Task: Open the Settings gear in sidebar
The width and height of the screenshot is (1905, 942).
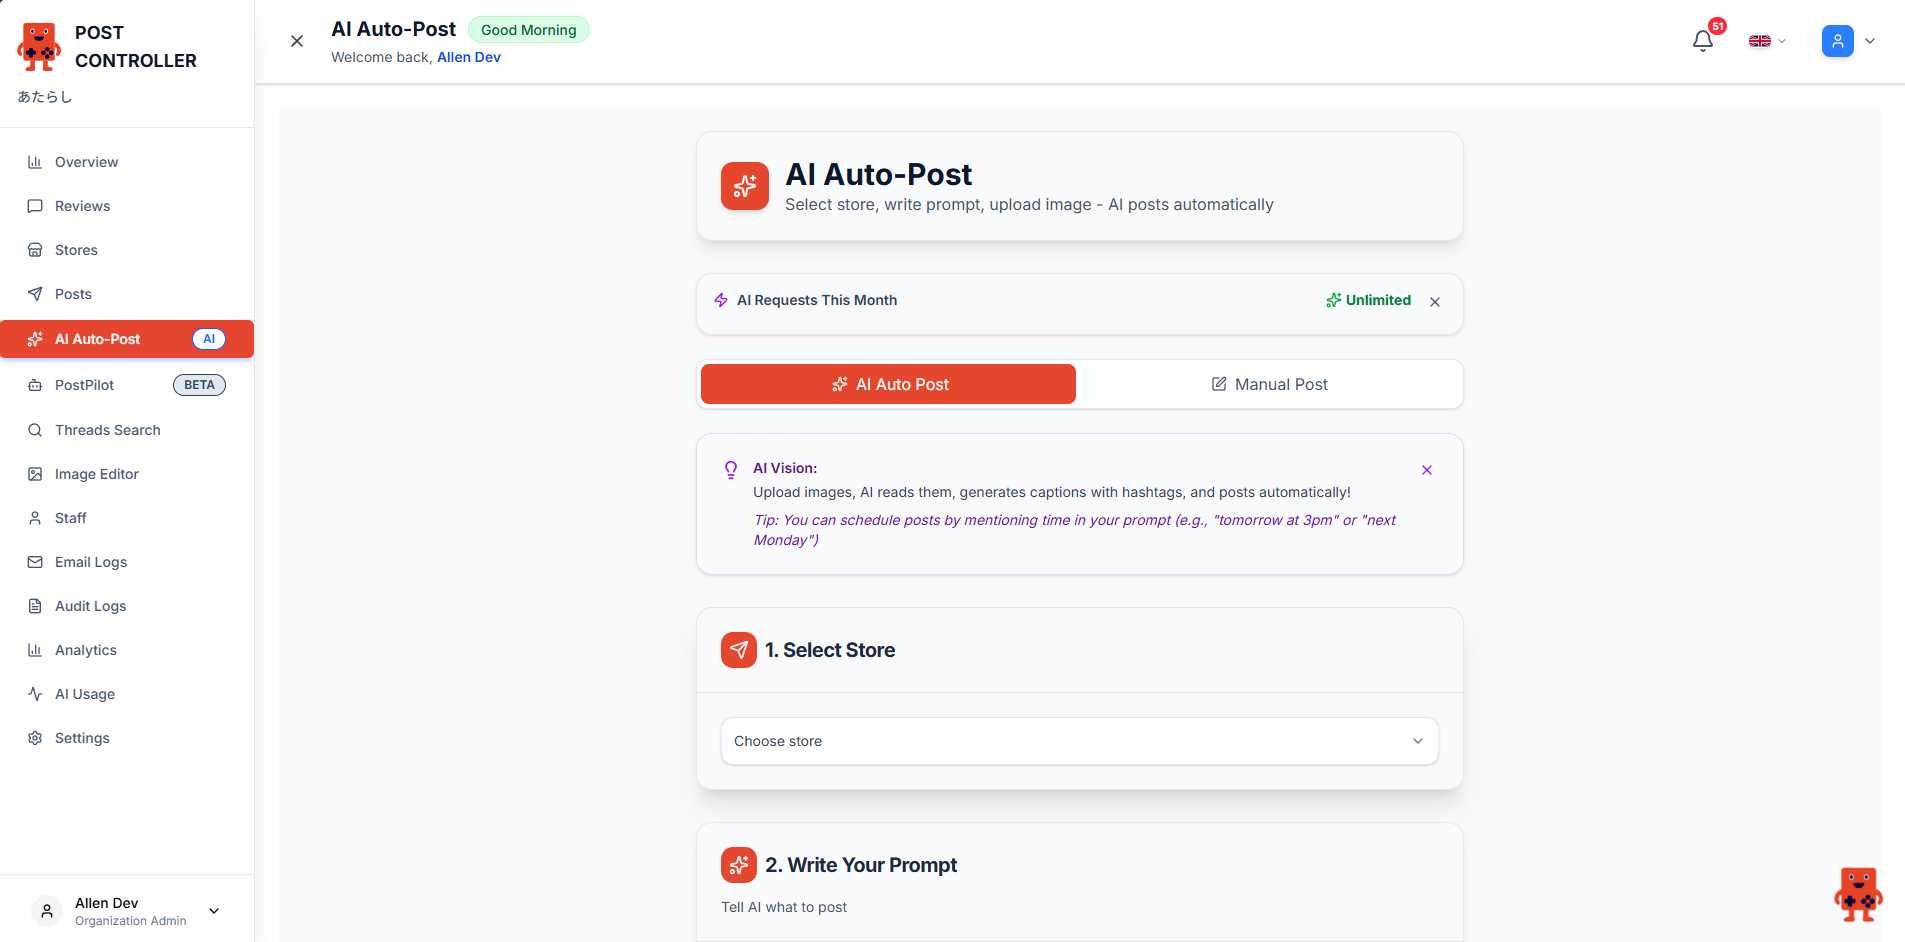Action: click(x=82, y=738)
